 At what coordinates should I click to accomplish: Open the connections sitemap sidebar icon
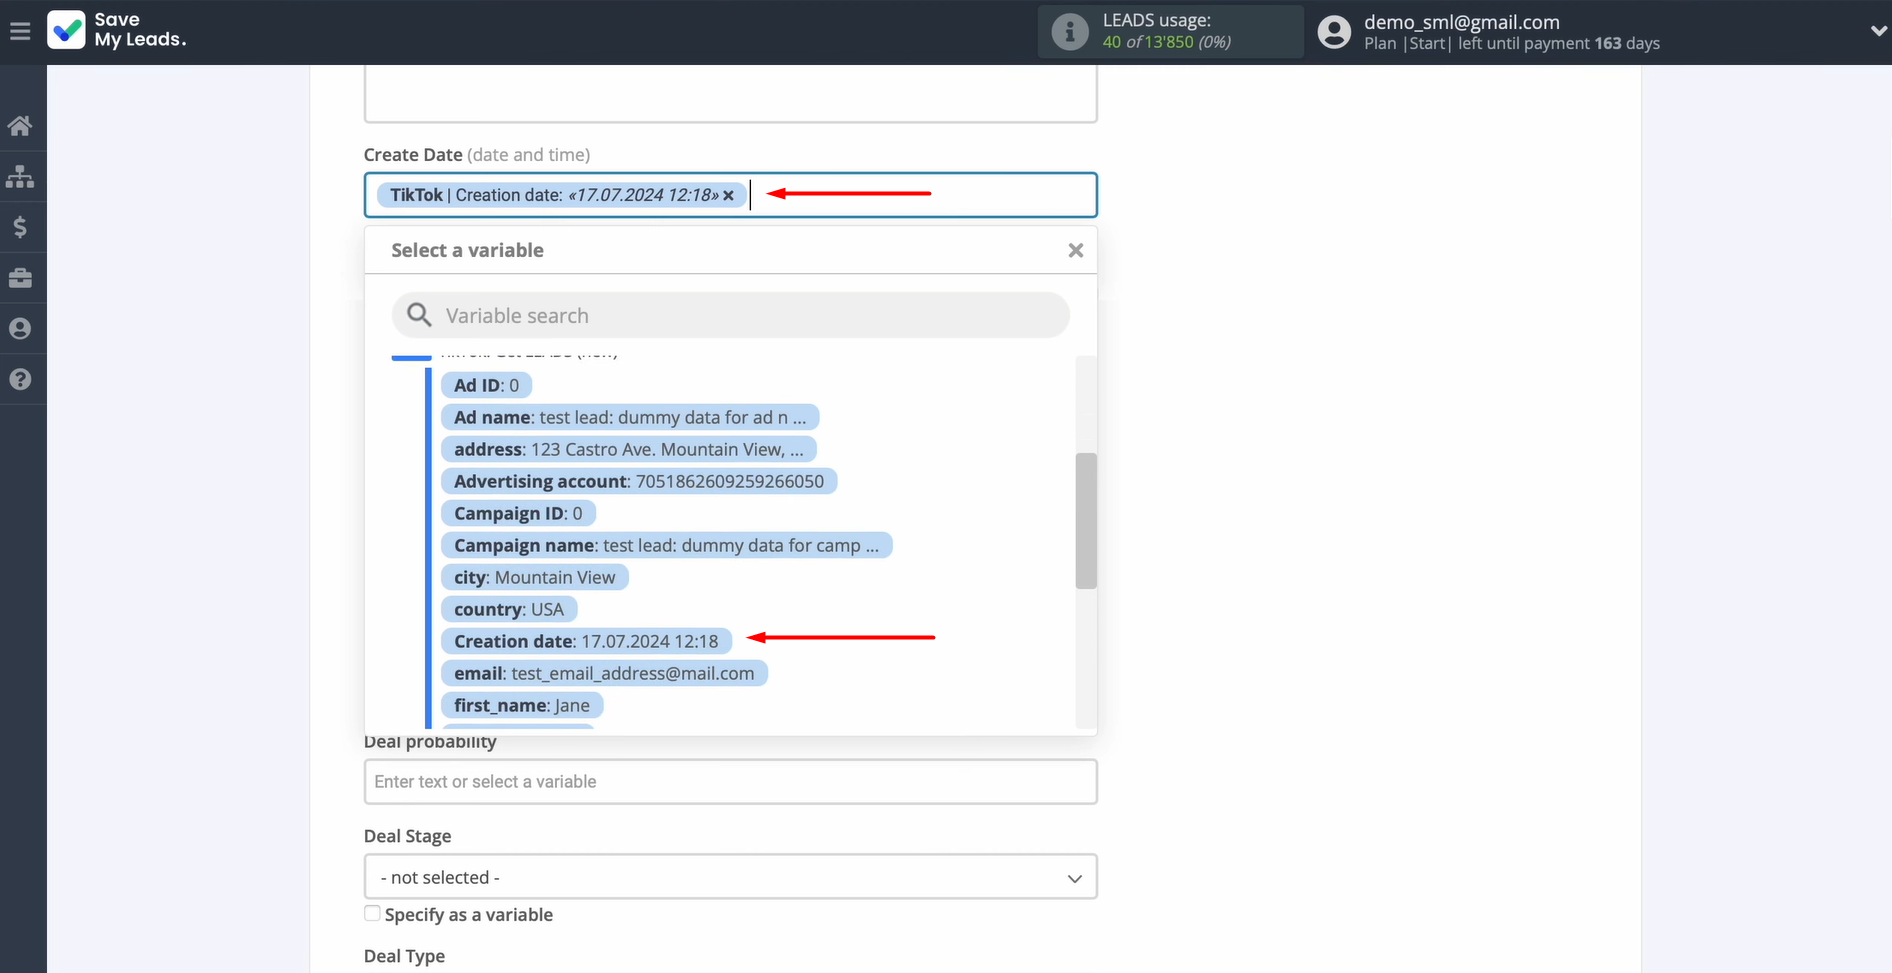20,177
